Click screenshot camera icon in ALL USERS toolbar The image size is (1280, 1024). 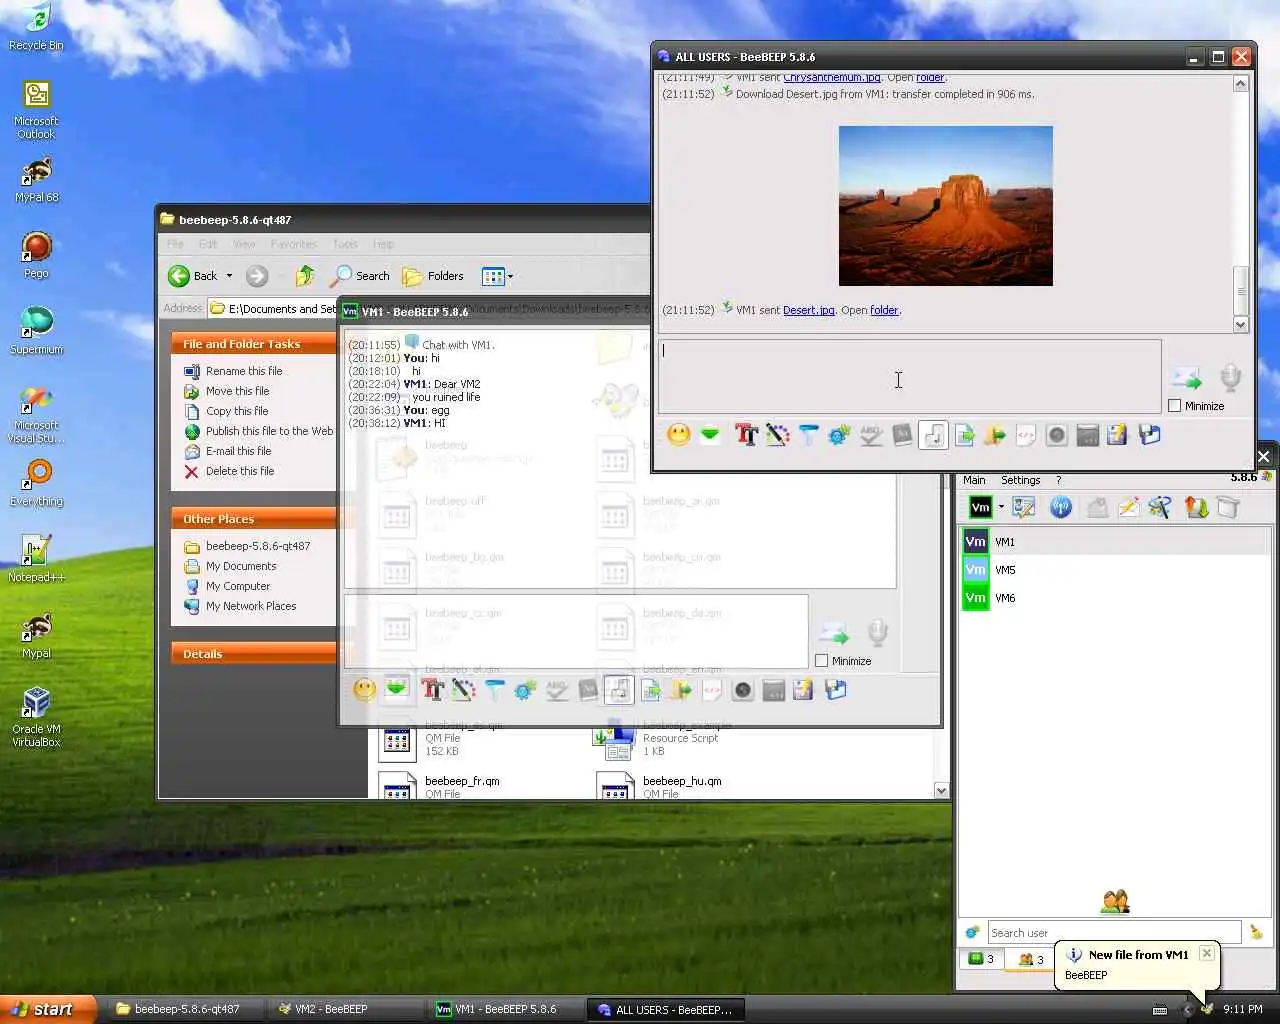(x=1057, y=435)
